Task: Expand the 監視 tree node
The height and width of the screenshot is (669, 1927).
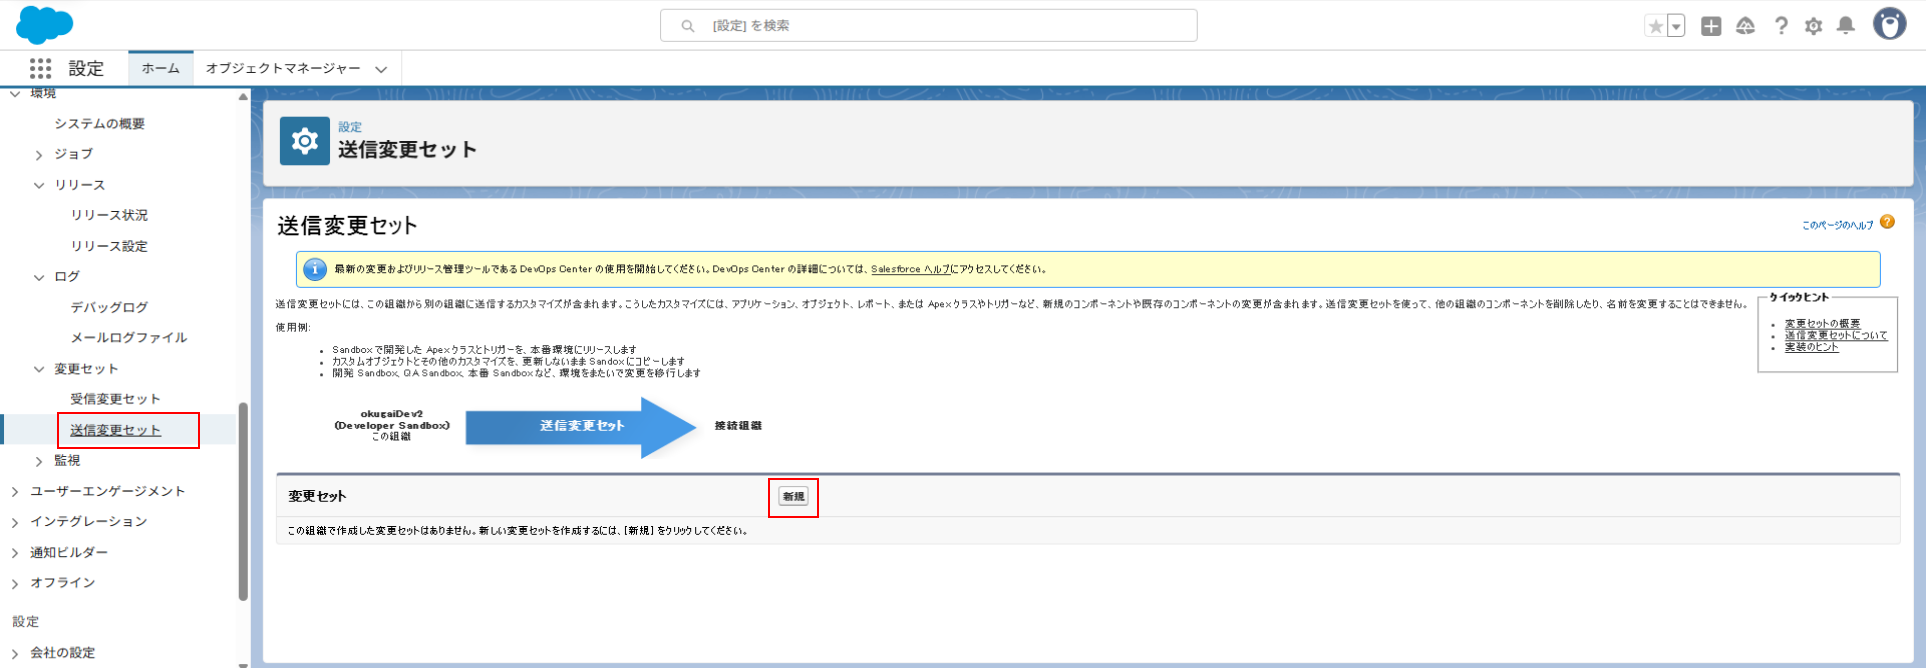Action: (39, 461)
